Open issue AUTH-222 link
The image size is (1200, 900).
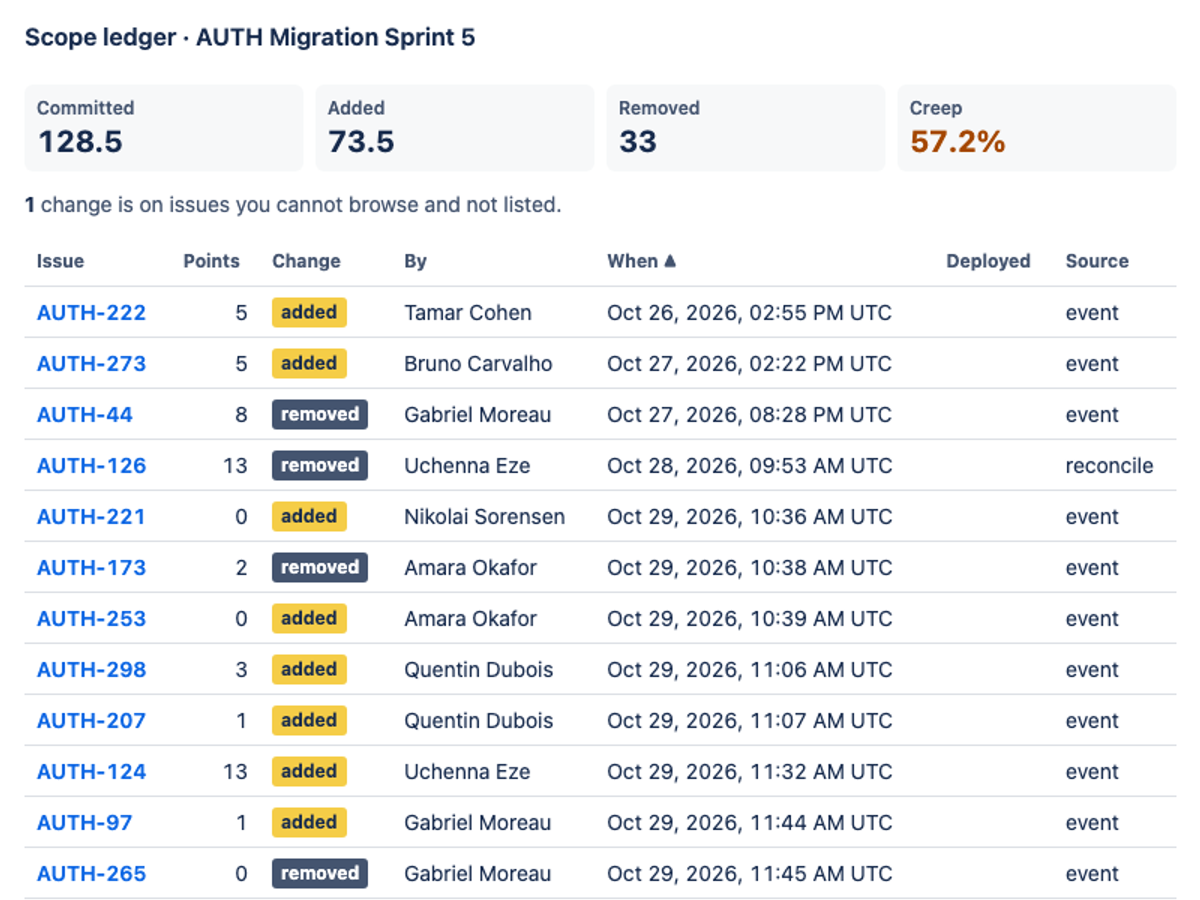(91, 313)
